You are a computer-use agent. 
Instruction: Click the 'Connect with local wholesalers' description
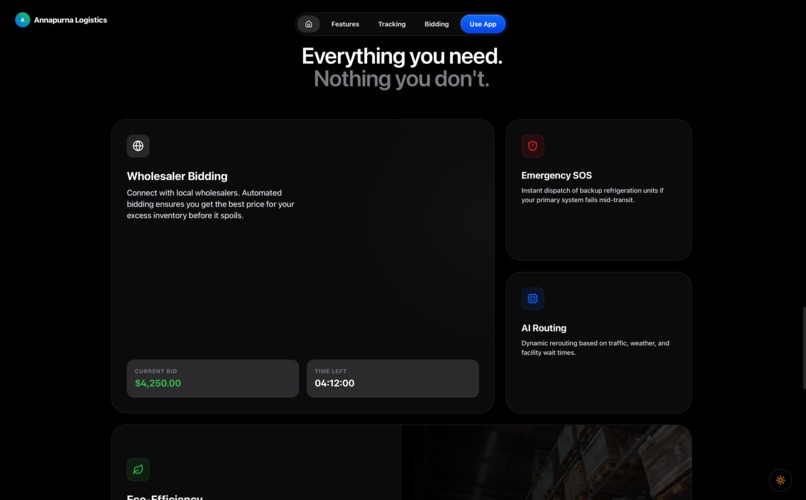tap(211, 204)
